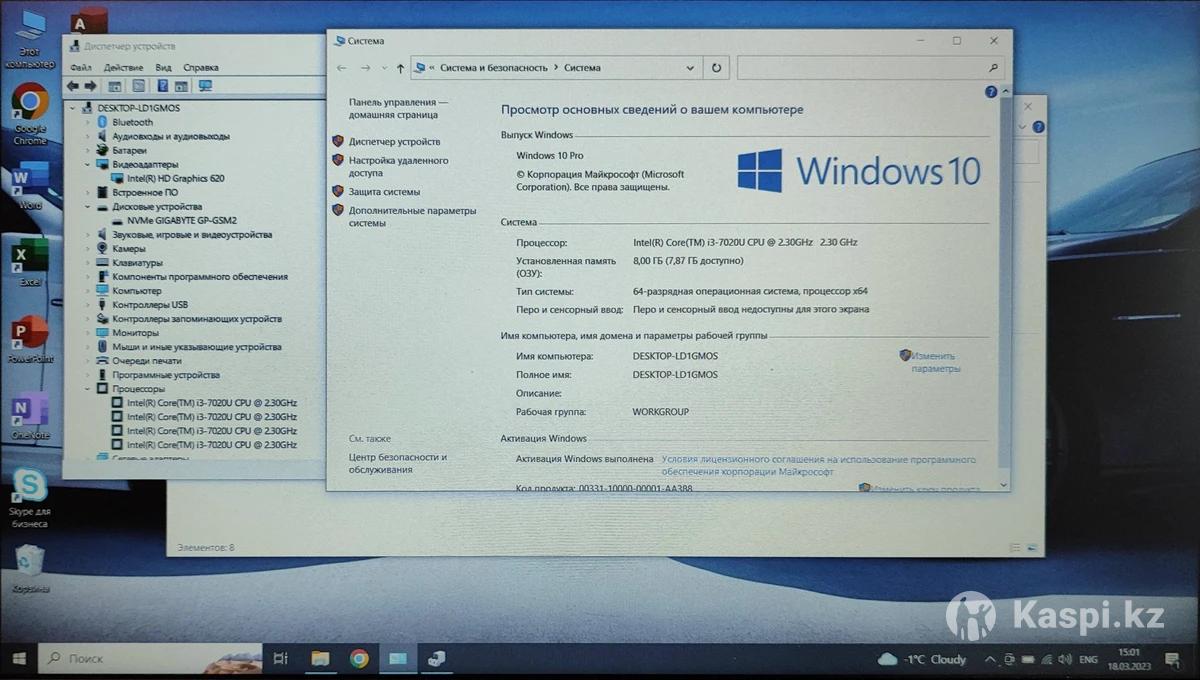Screen dimensions: 1200x680
Task: Click Настройка удаленного доступа link
Action: (x=398, y=166)
